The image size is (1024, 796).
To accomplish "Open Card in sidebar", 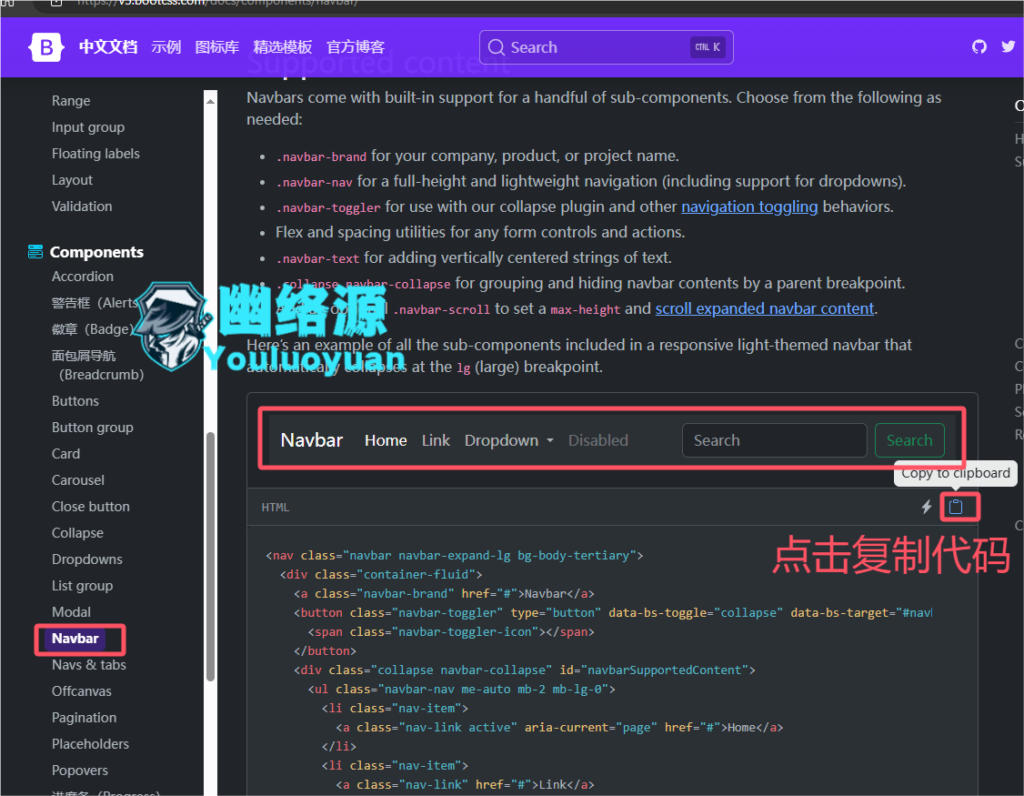I will point(66,454).
